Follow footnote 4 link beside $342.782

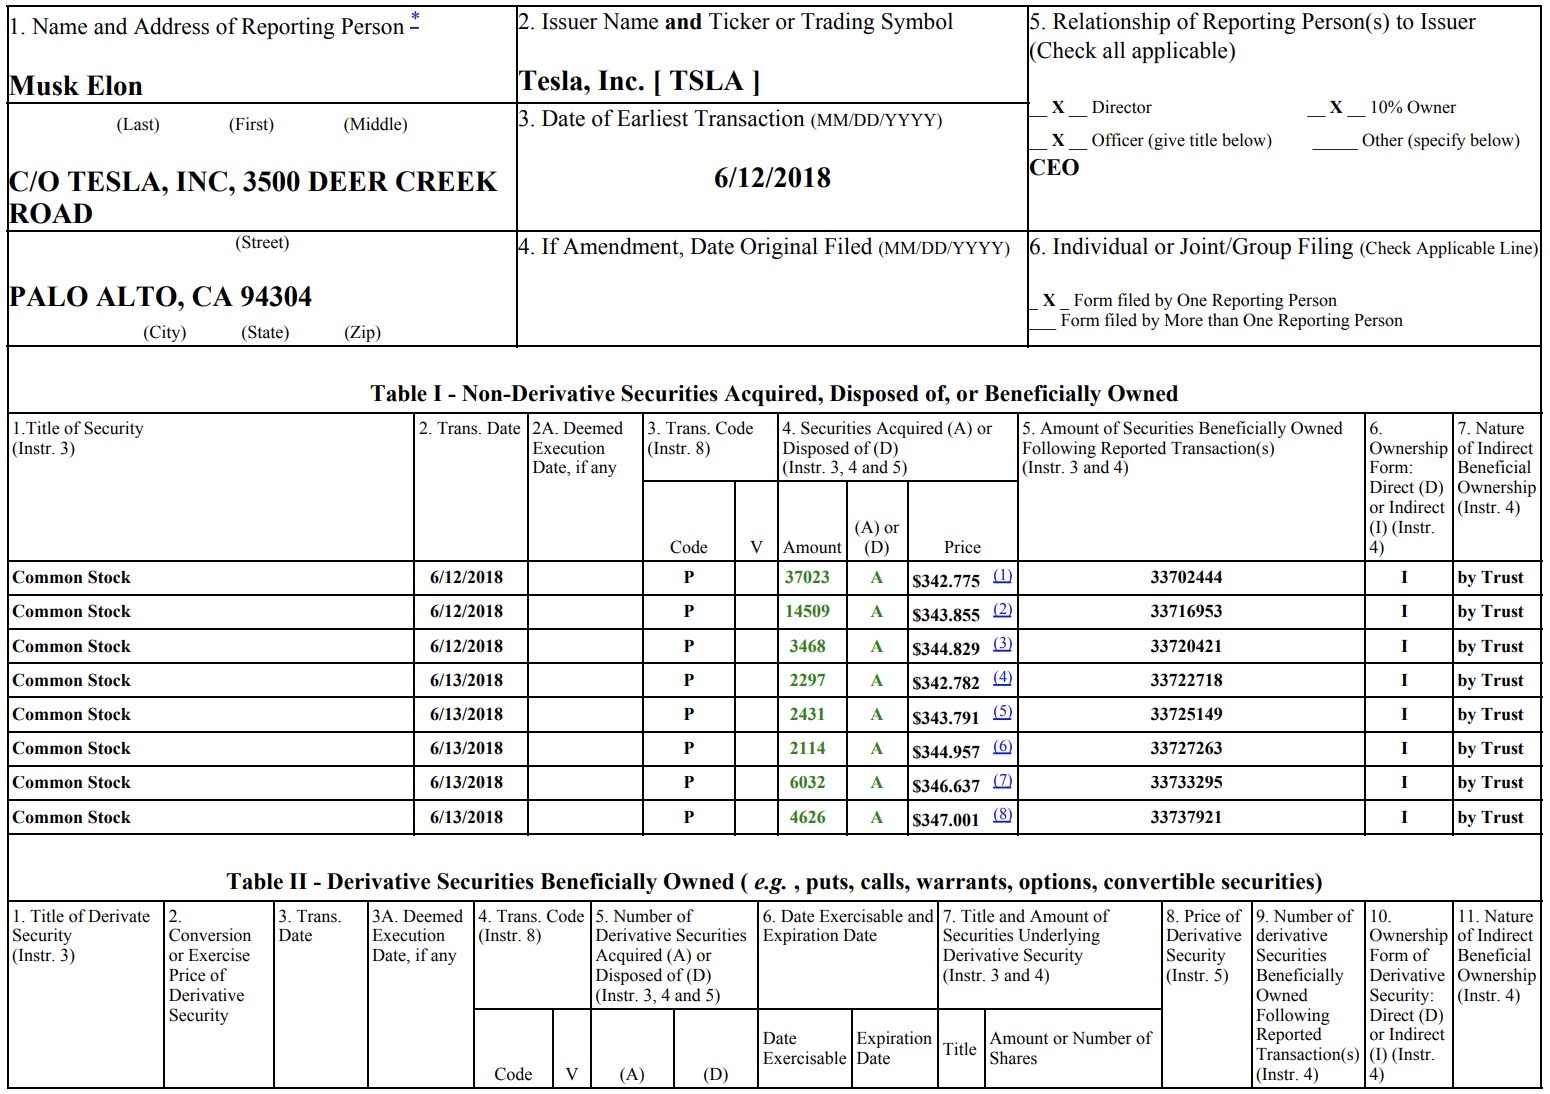1002,678
